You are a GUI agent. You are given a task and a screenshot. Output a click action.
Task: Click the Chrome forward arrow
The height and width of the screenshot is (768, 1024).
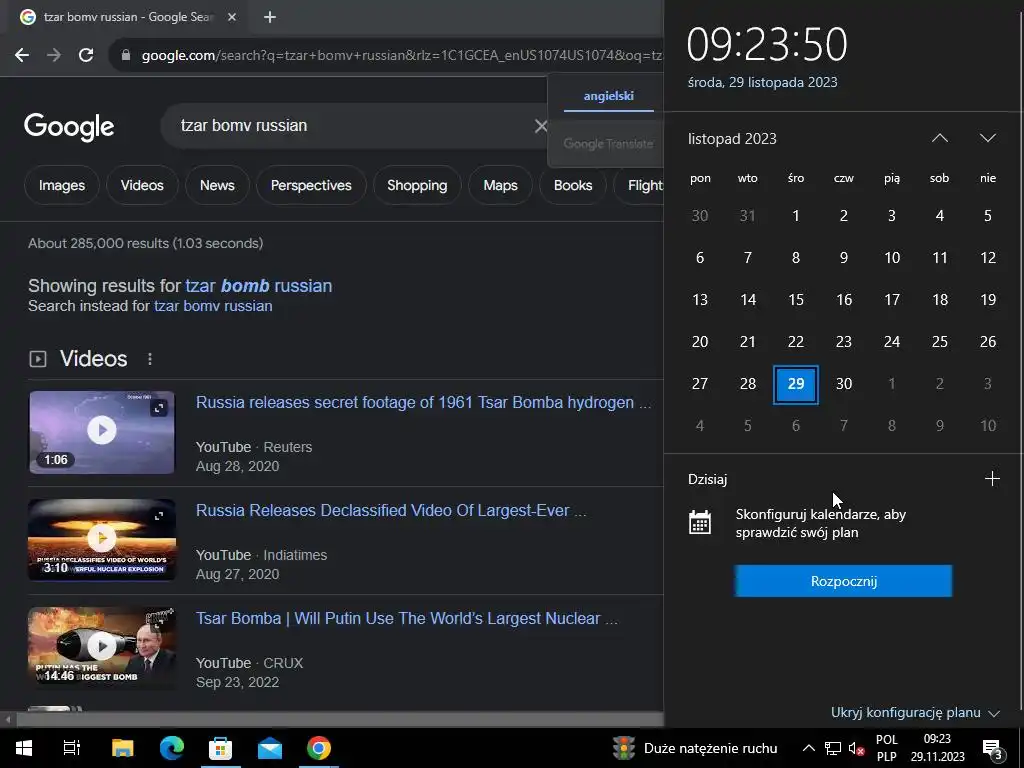[54, 55]
